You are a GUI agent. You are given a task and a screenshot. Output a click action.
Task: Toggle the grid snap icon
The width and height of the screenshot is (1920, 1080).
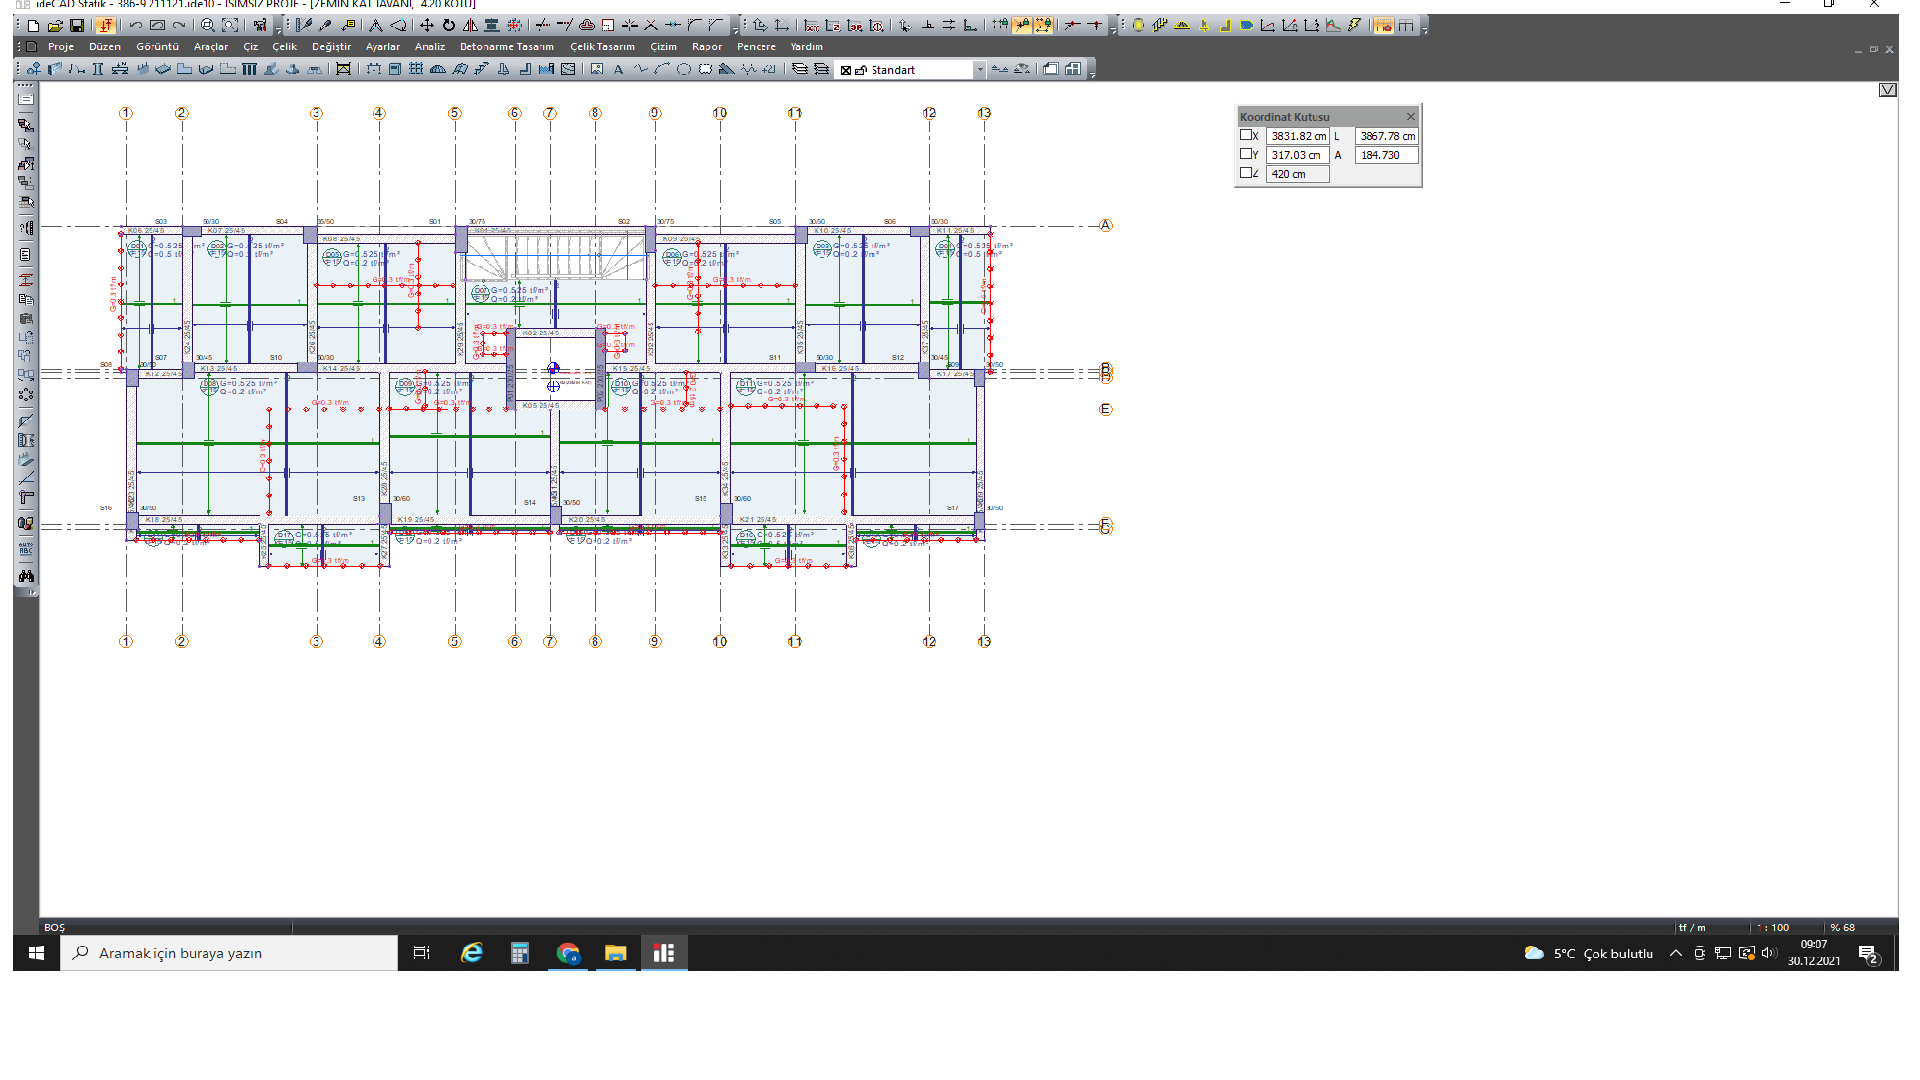pyautogui.click(x=1000, y=25)
